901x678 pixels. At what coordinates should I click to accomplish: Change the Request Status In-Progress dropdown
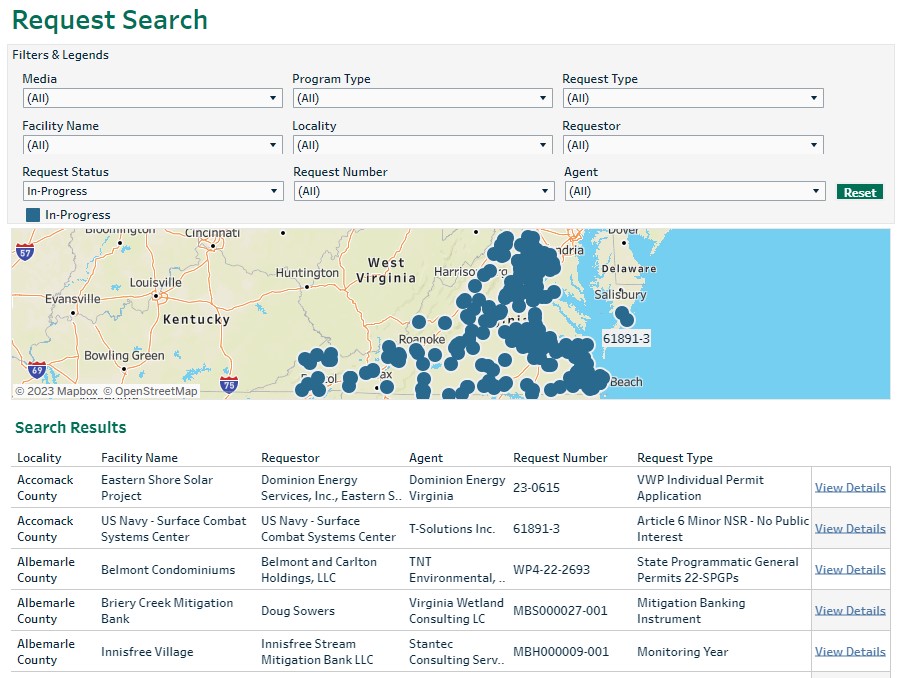point(153,191)
